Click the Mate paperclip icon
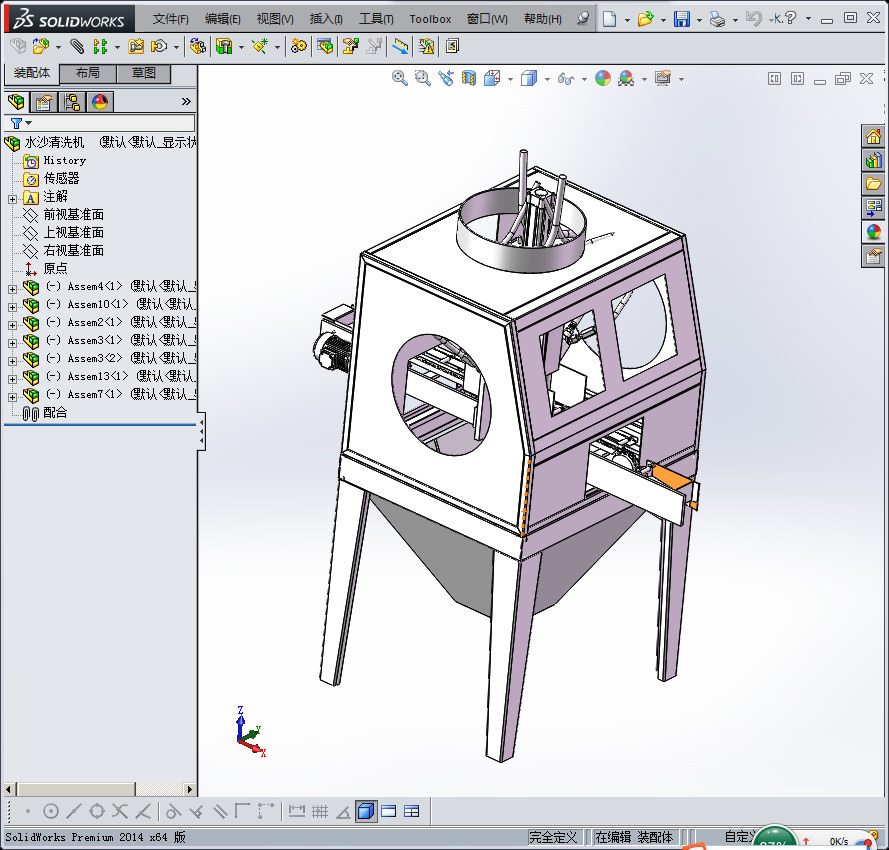The width and height of the screenshot is (889, 850). (77, 46)
